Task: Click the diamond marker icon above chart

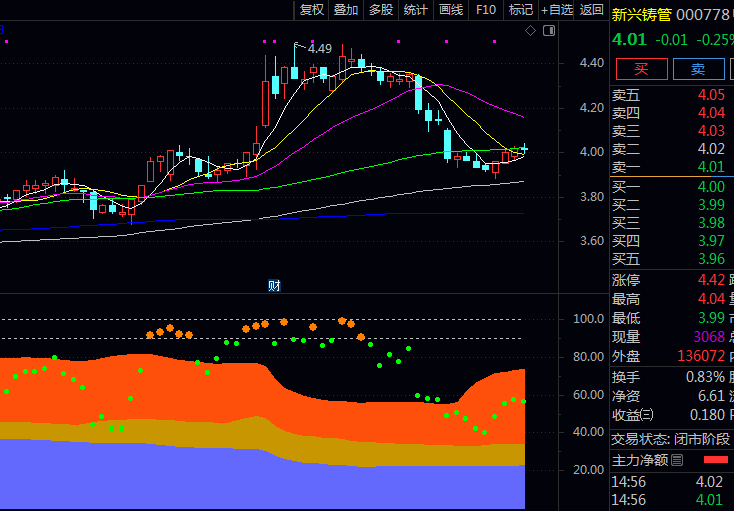Action: click(x=531, y=32)
